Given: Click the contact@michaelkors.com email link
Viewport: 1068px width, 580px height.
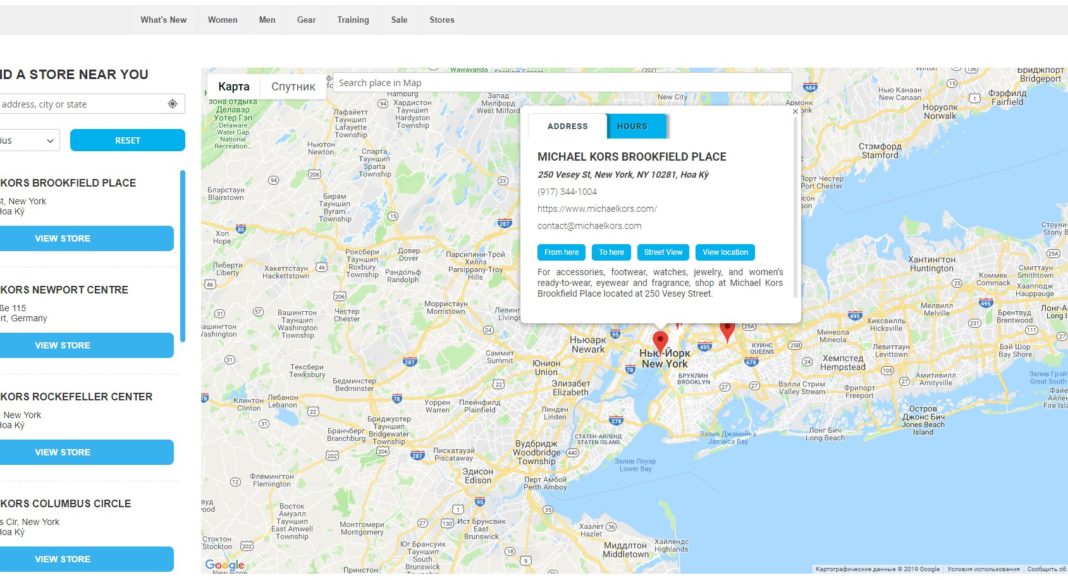Looking at the screenshot, I should coord(589,226).
